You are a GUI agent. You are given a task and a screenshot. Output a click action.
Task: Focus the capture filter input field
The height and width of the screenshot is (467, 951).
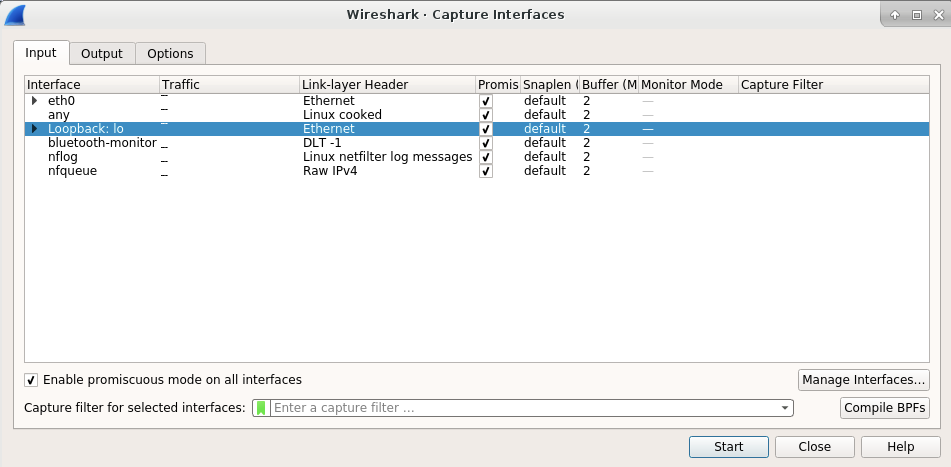coord(525,408)
